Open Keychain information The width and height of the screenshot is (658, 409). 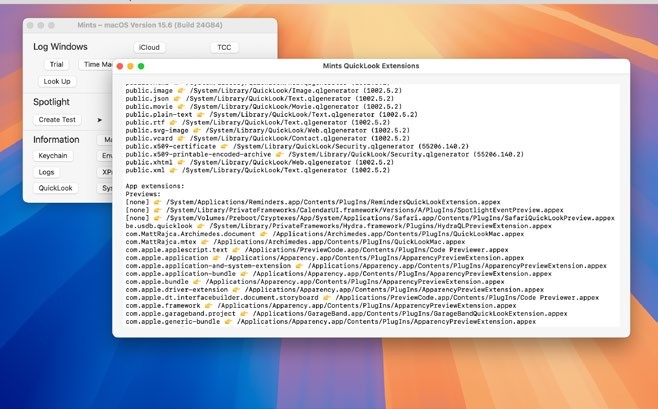(53, 156)
